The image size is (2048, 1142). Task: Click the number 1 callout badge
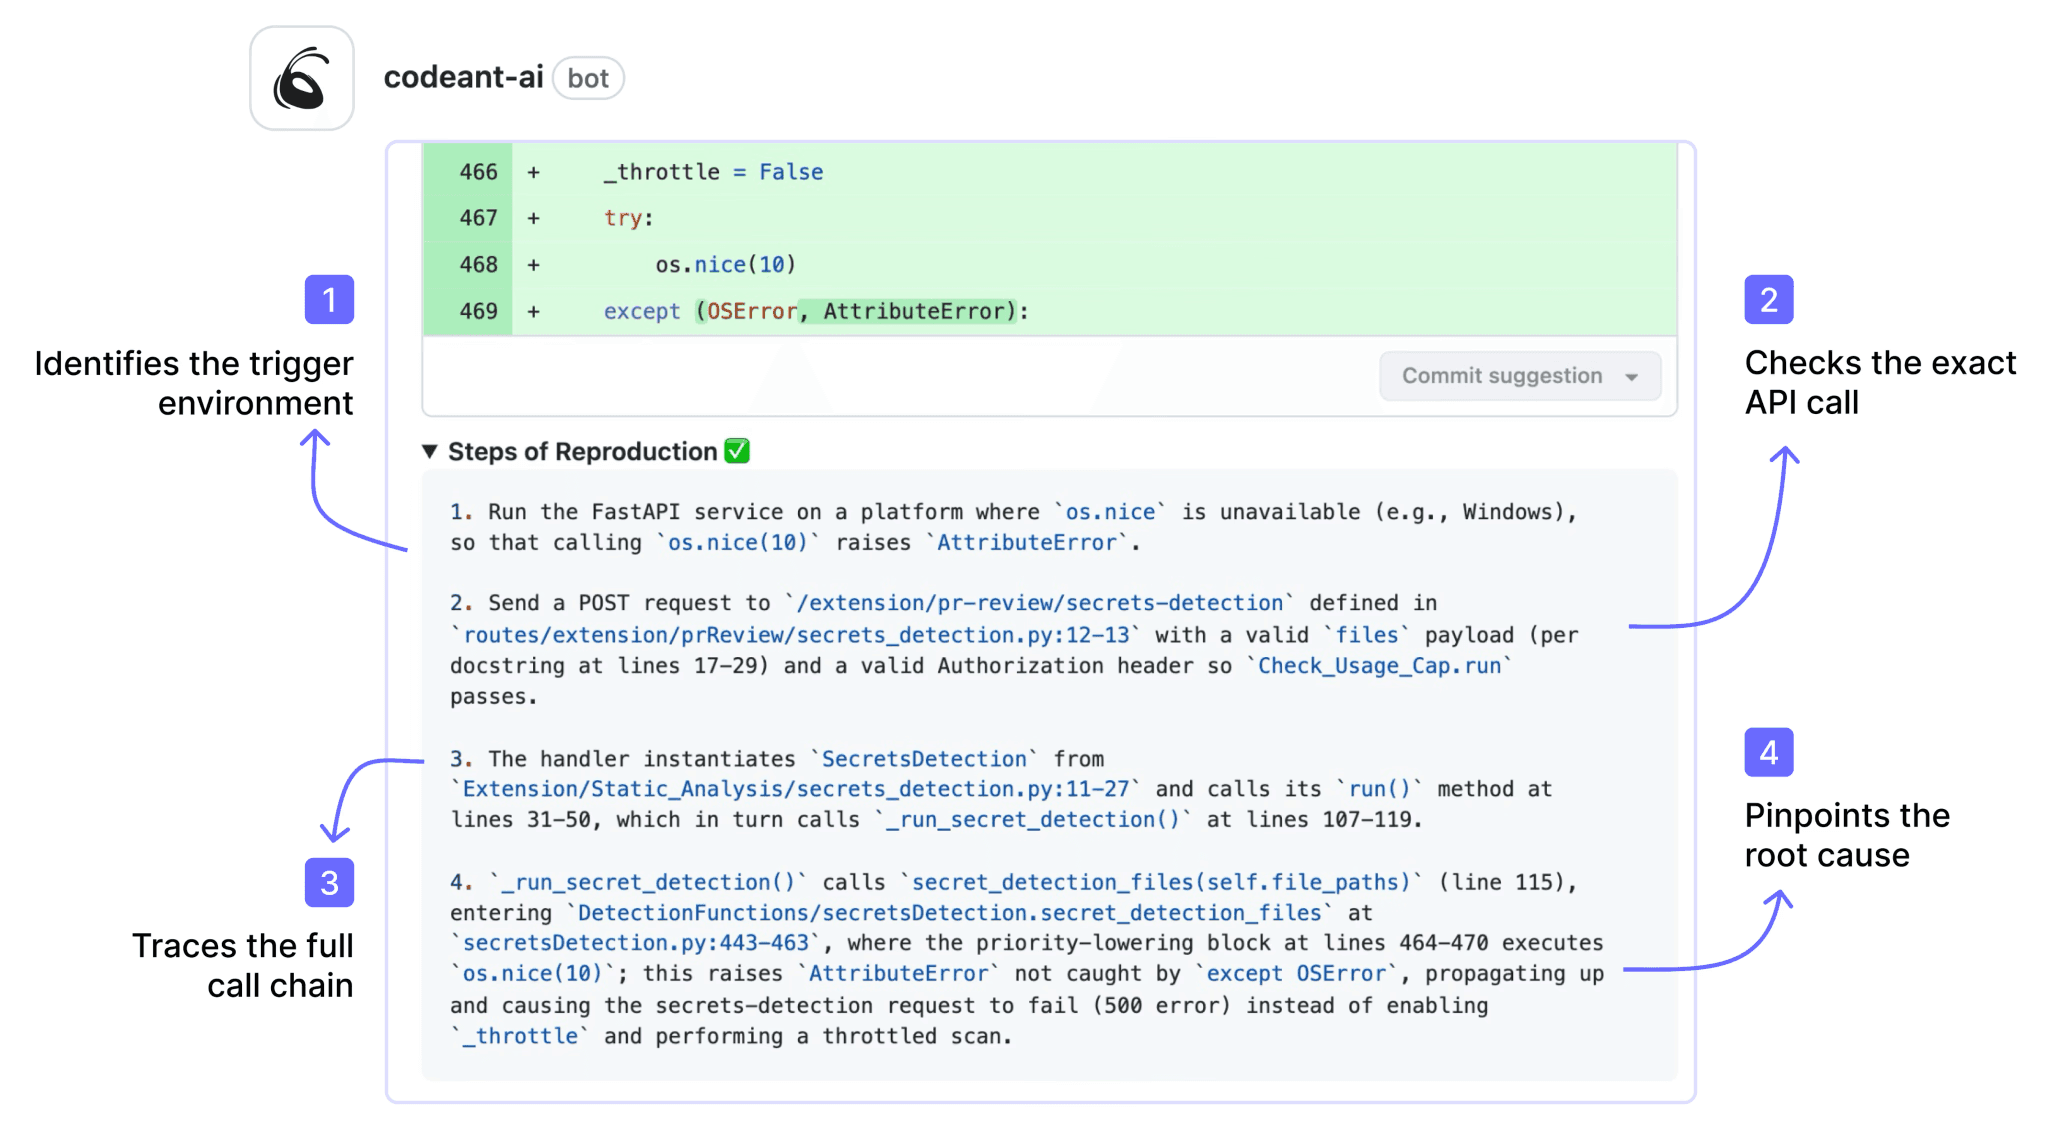pos(329,300)
